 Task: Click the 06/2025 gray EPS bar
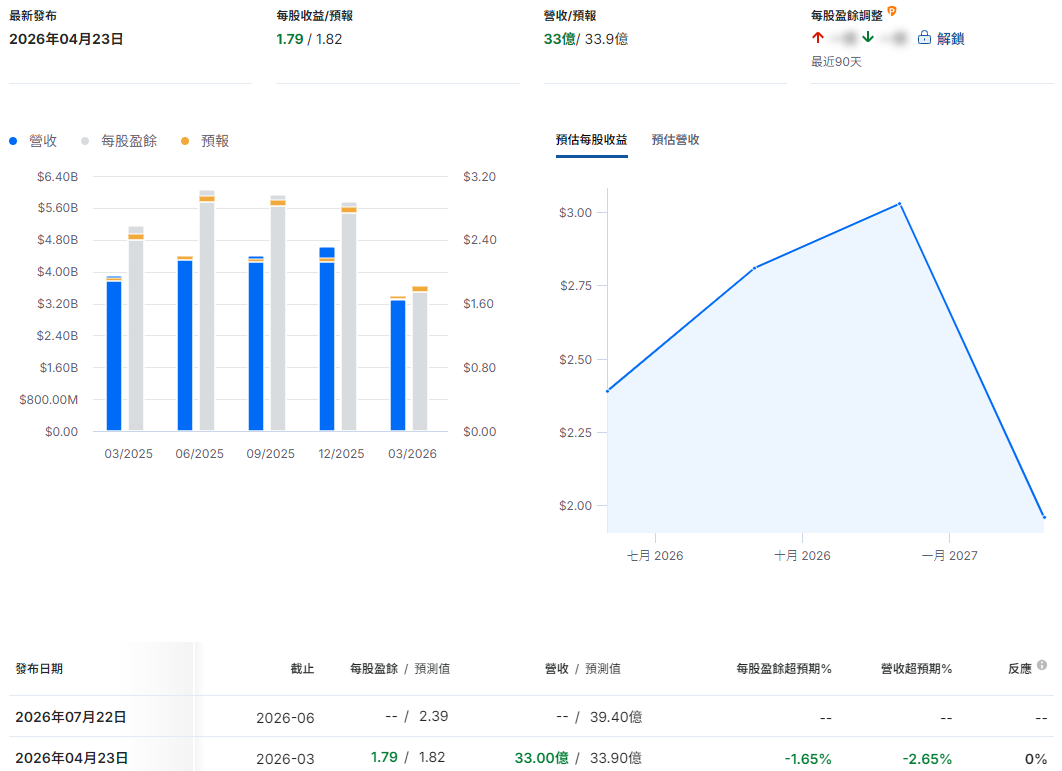(x=207, y=316)
